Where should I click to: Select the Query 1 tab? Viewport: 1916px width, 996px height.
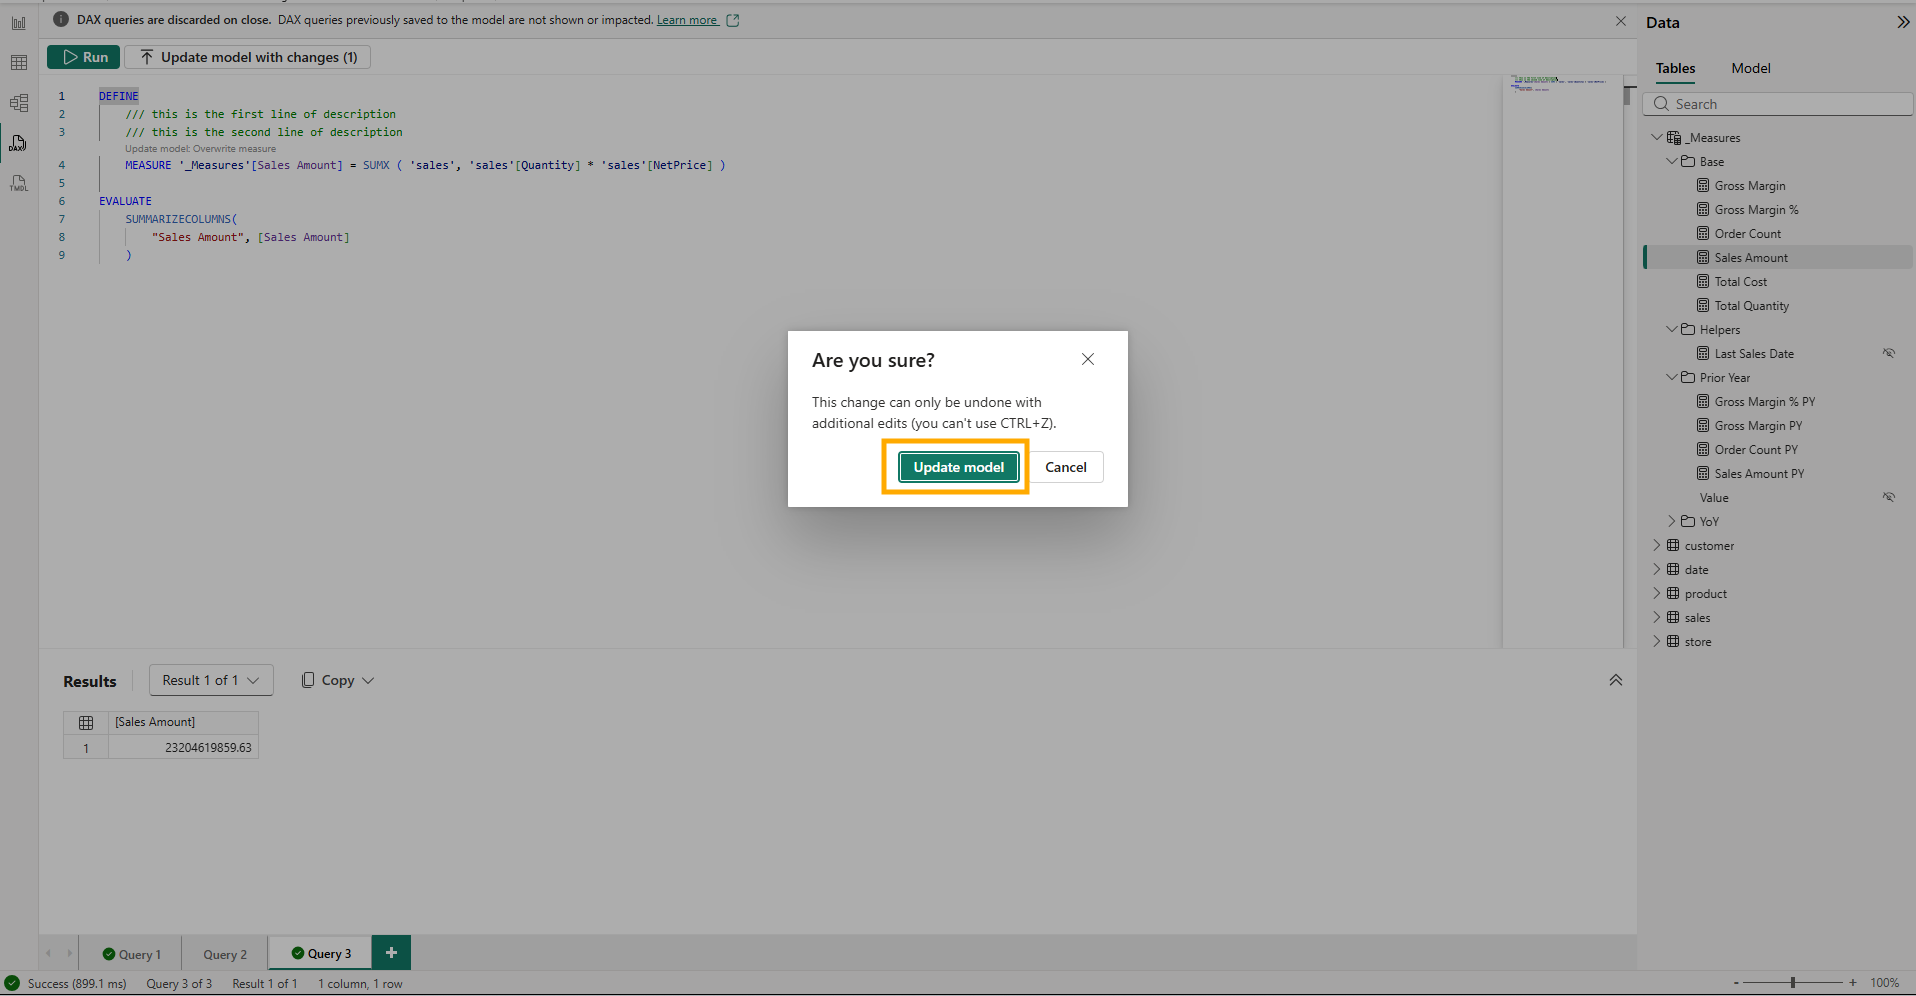click(132, 954)
